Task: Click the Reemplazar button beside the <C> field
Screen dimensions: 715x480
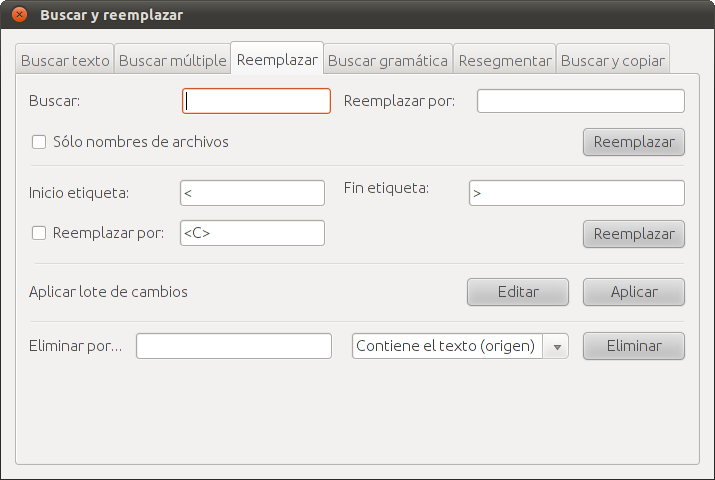Action: point(634,234)
